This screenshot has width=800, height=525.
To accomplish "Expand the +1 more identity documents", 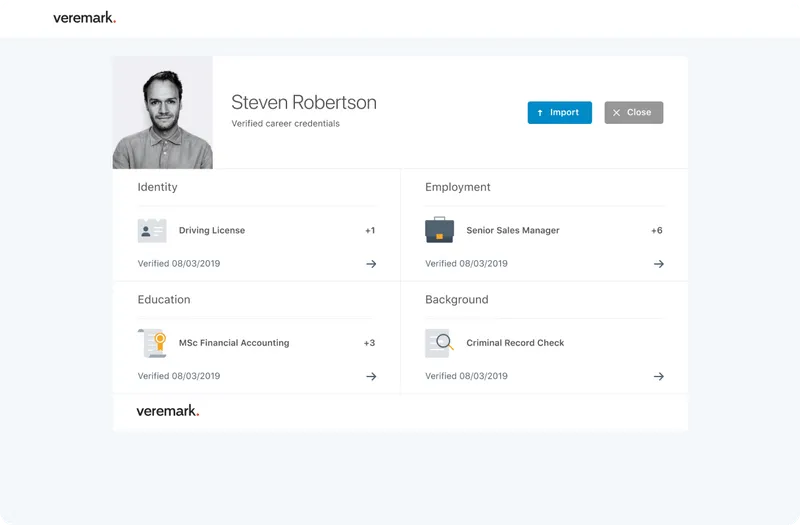I will [x=370, y=231].
